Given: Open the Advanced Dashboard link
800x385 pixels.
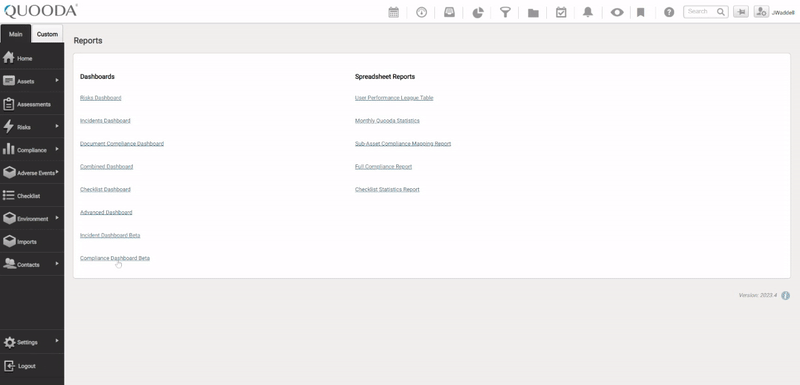Looking at the screenshot, I should (x=106, y=212).
